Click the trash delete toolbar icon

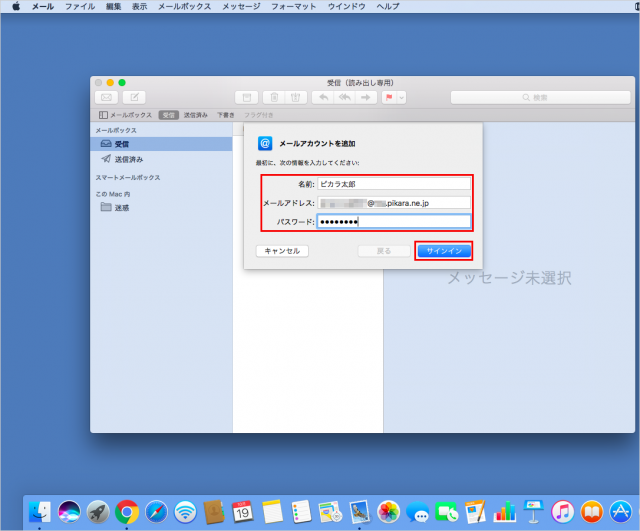tap(272, 97)
